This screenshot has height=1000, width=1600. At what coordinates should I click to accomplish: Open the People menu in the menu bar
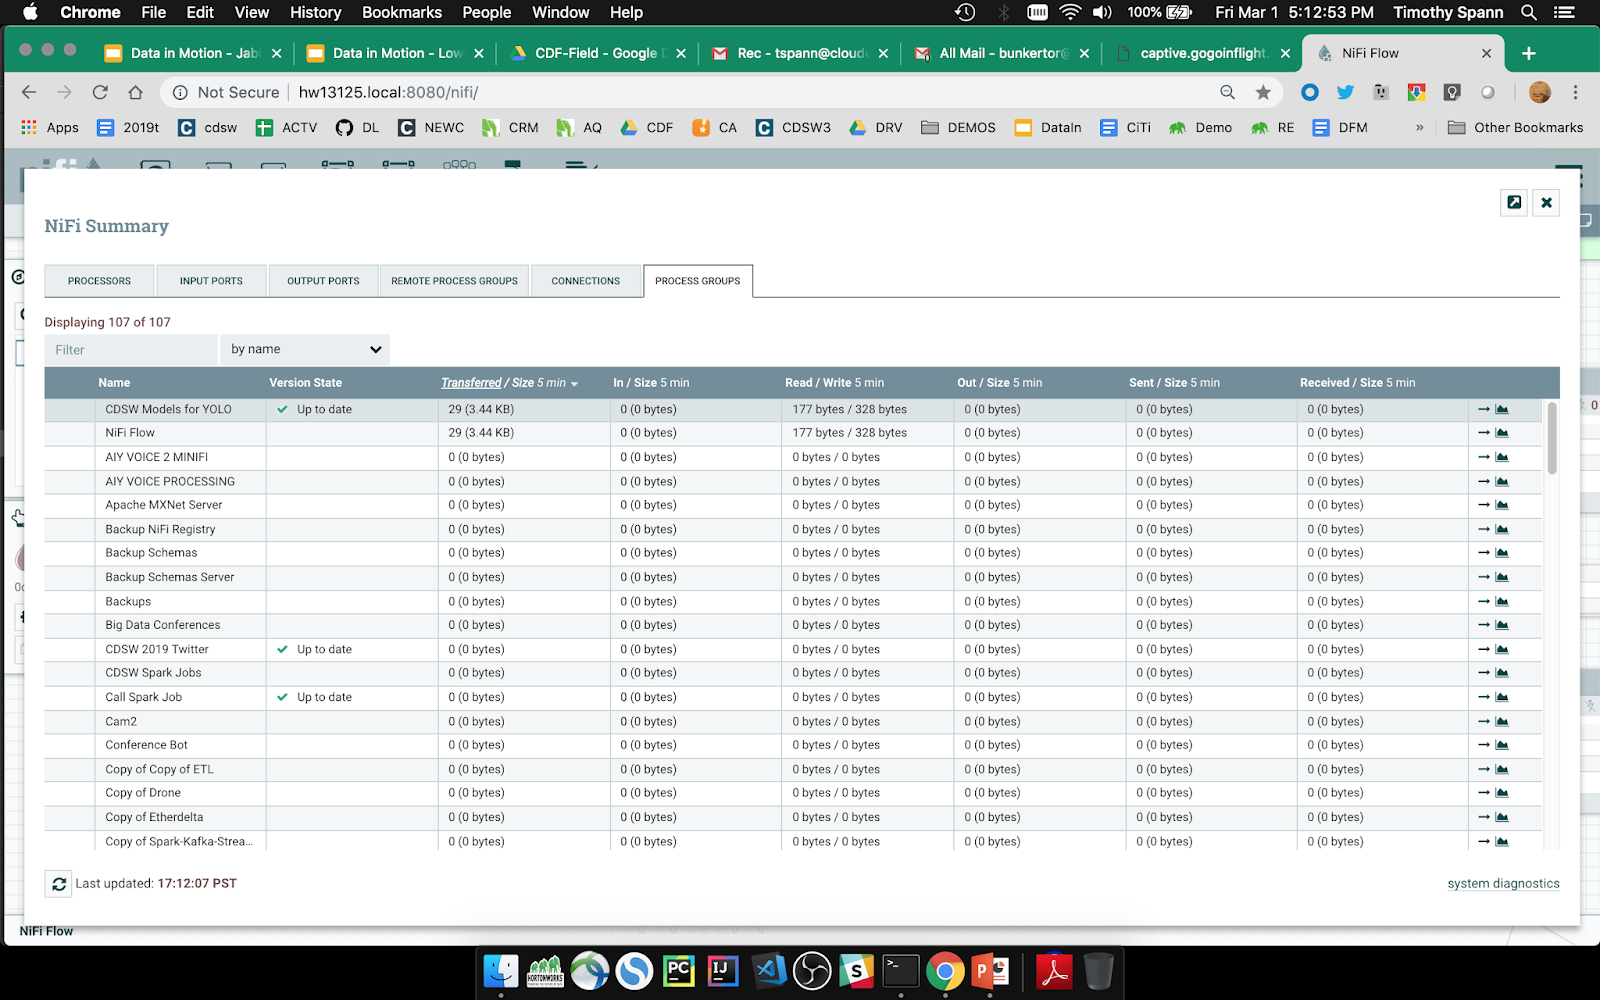487,12
